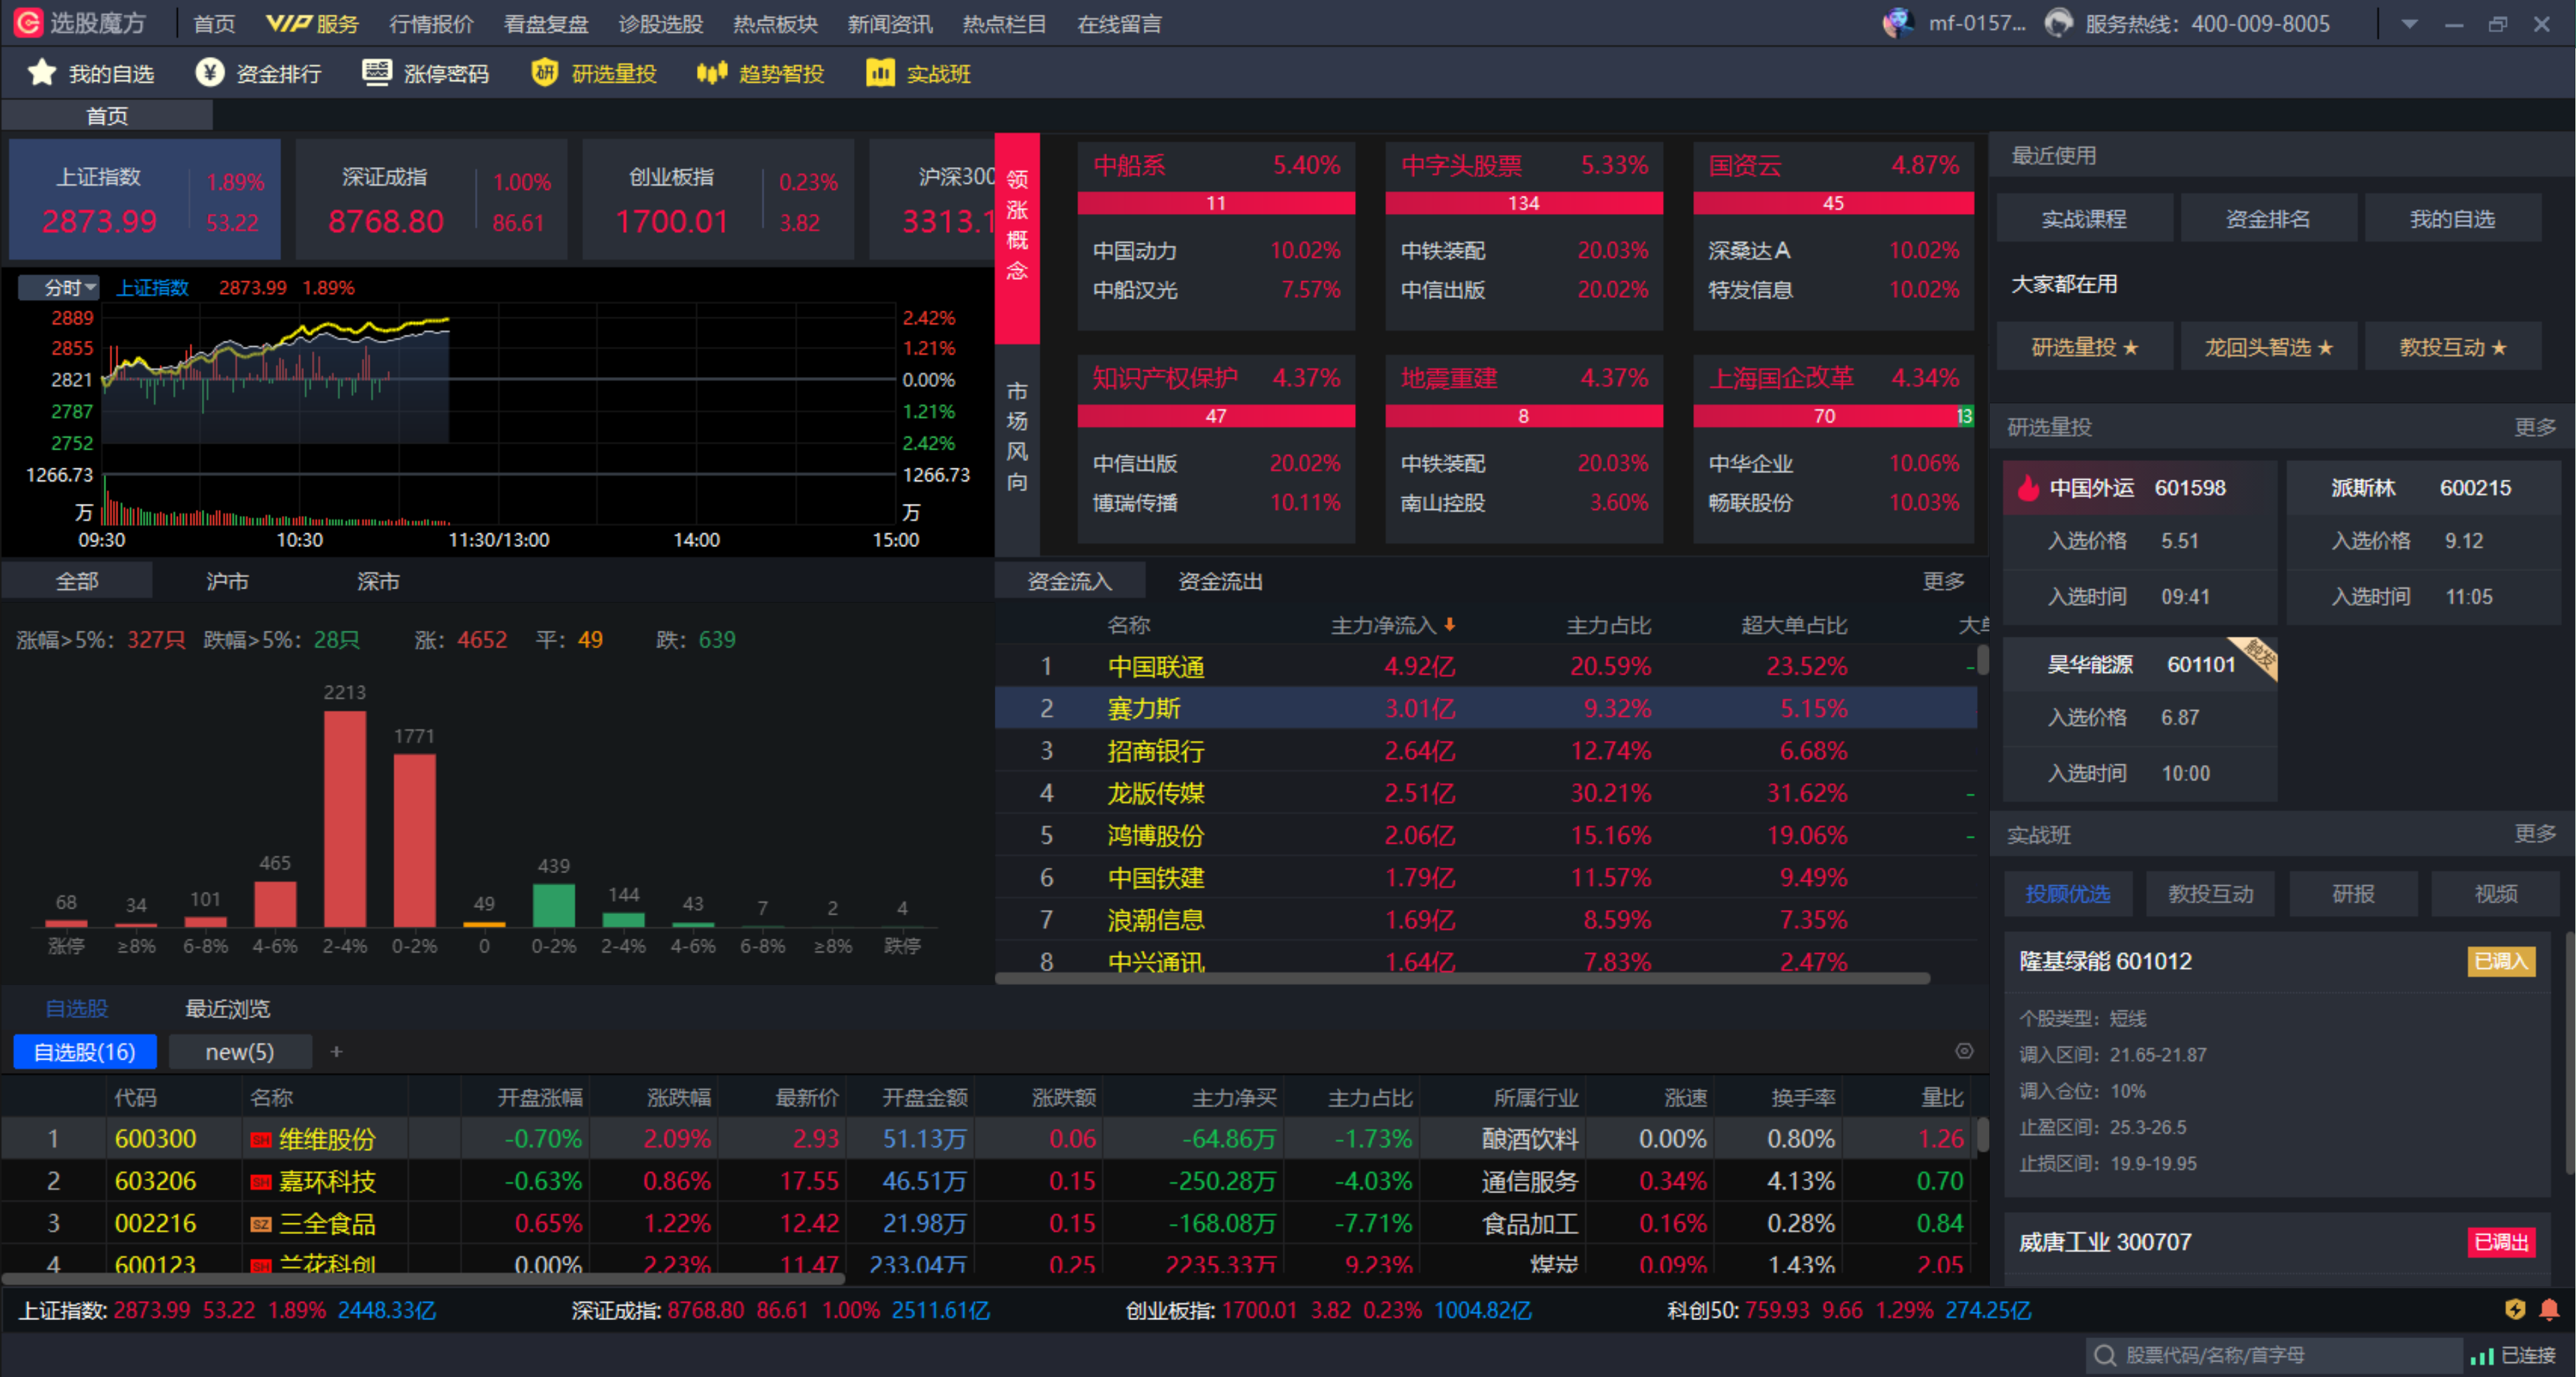Click the 涨停密码 keyboard icon

tap(377, 73)
